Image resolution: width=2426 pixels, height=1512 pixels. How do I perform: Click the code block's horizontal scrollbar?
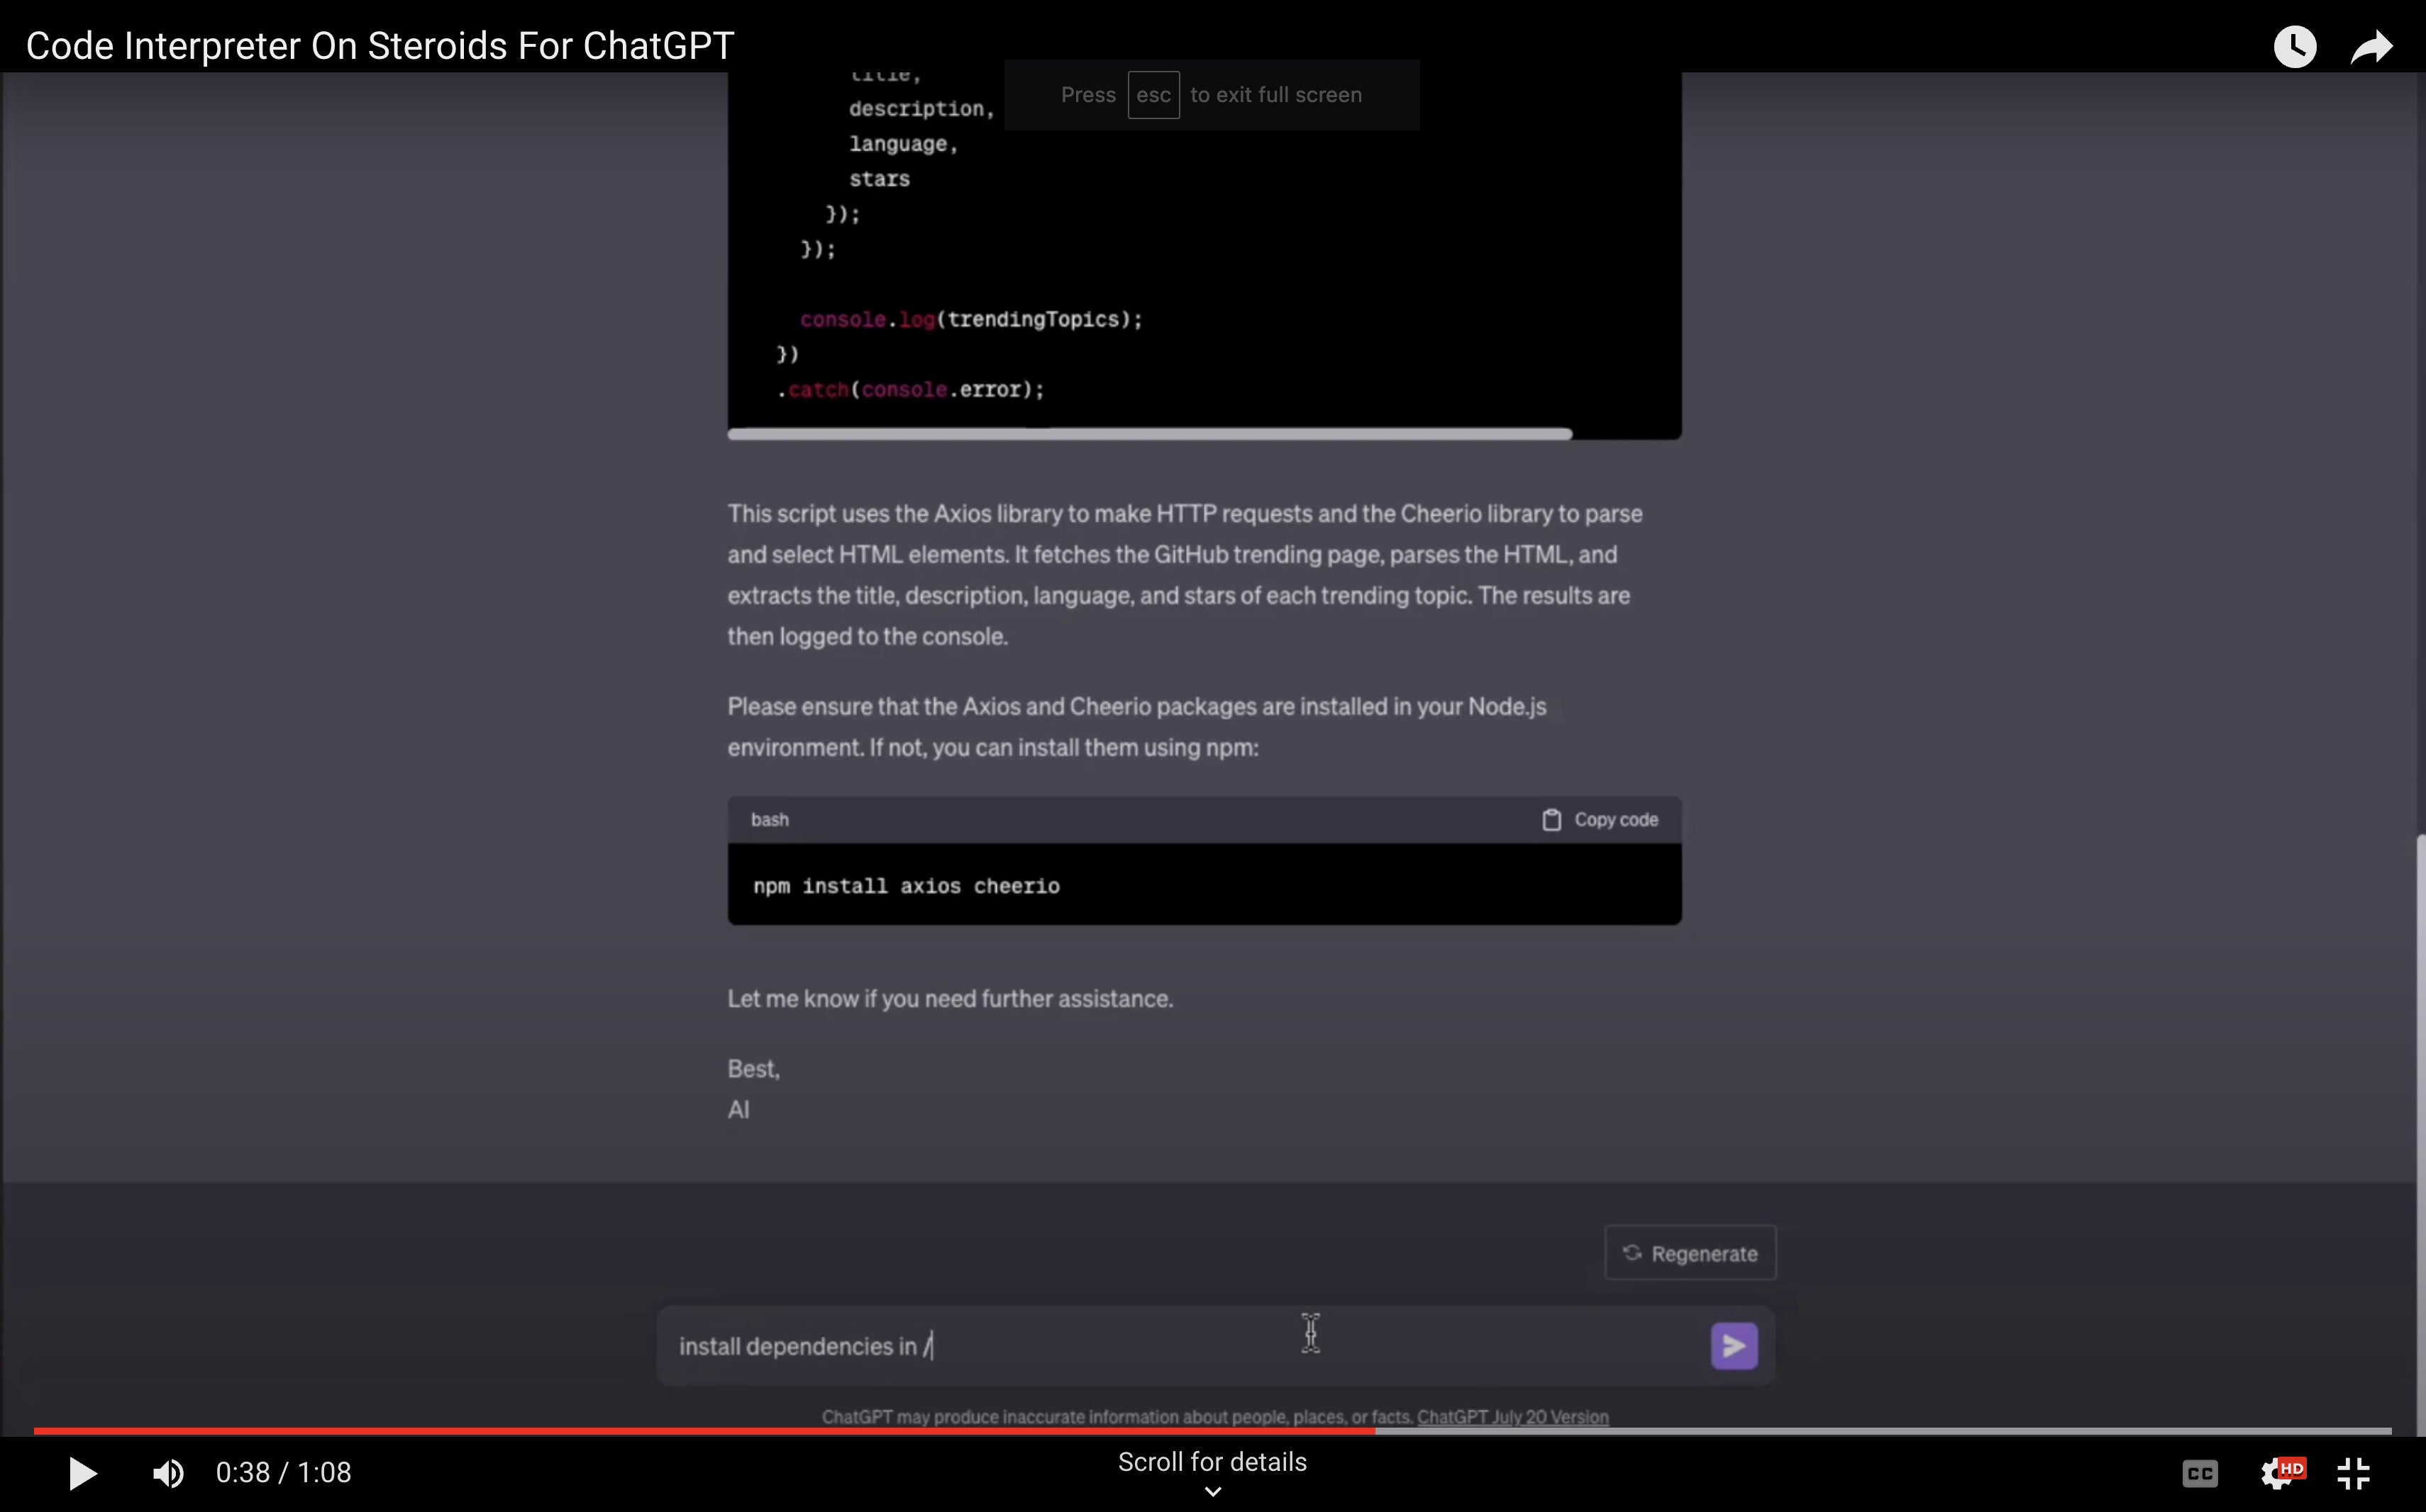click(x=1150, y=434)
